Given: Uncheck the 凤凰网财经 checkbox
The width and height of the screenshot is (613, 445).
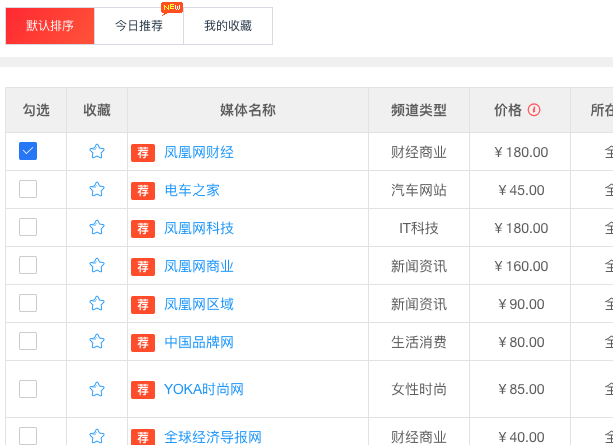Looking at the screenshot, I should coord(28,151).
